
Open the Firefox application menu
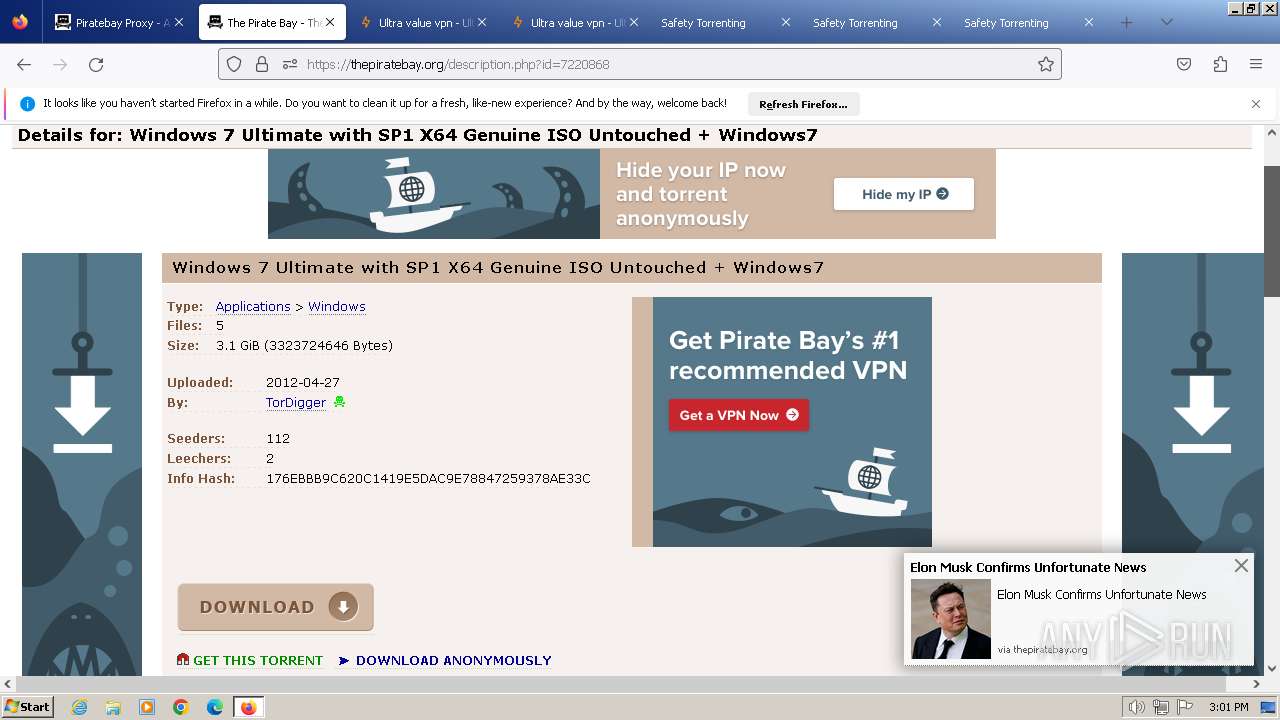pos(1256,64)
